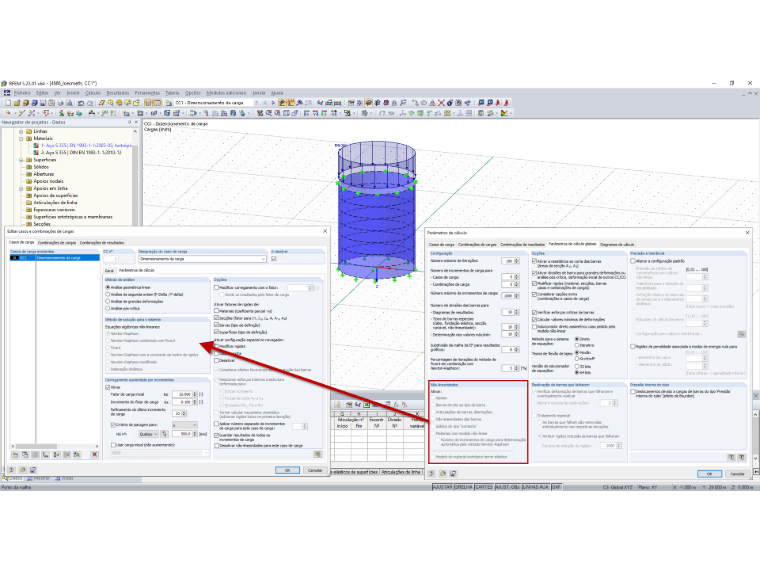The width and height of the screenshot is (760, 570).
Task: Click the folder icon at bottom of Editar casos dialog
Action: tap(22, 470)
